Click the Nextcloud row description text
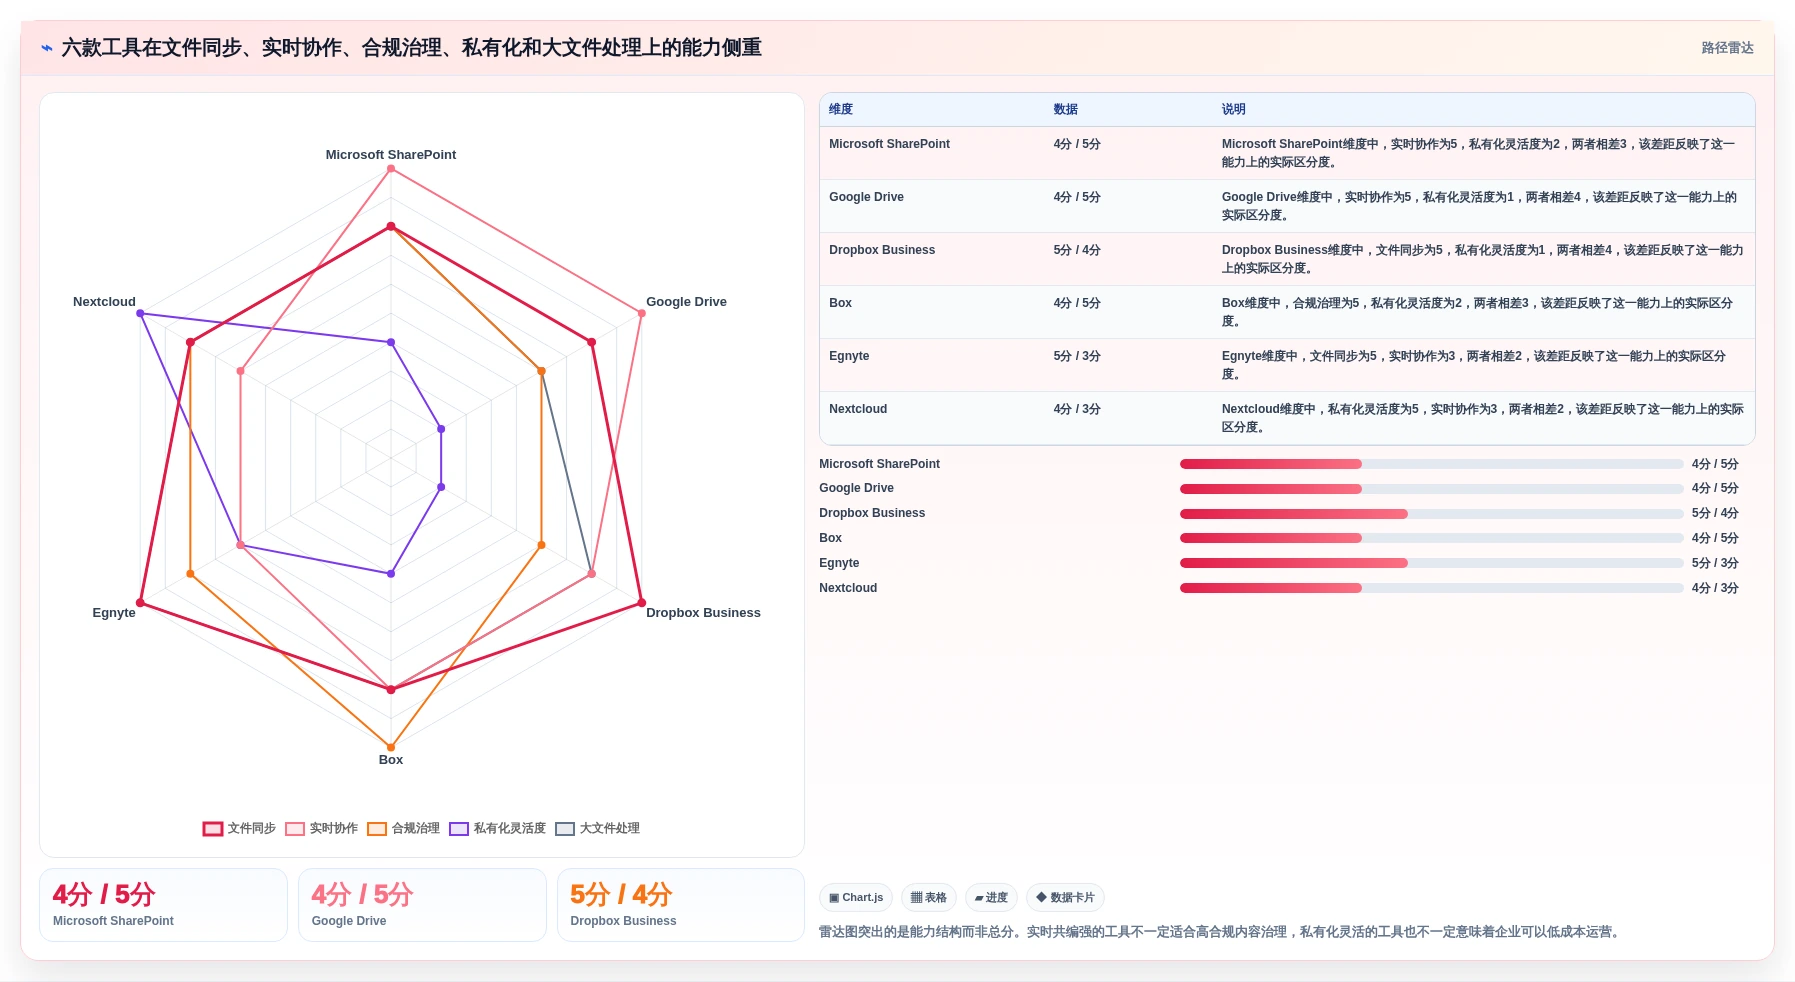The width and height of the screenshot is (1795, 982). point(1482,418)
